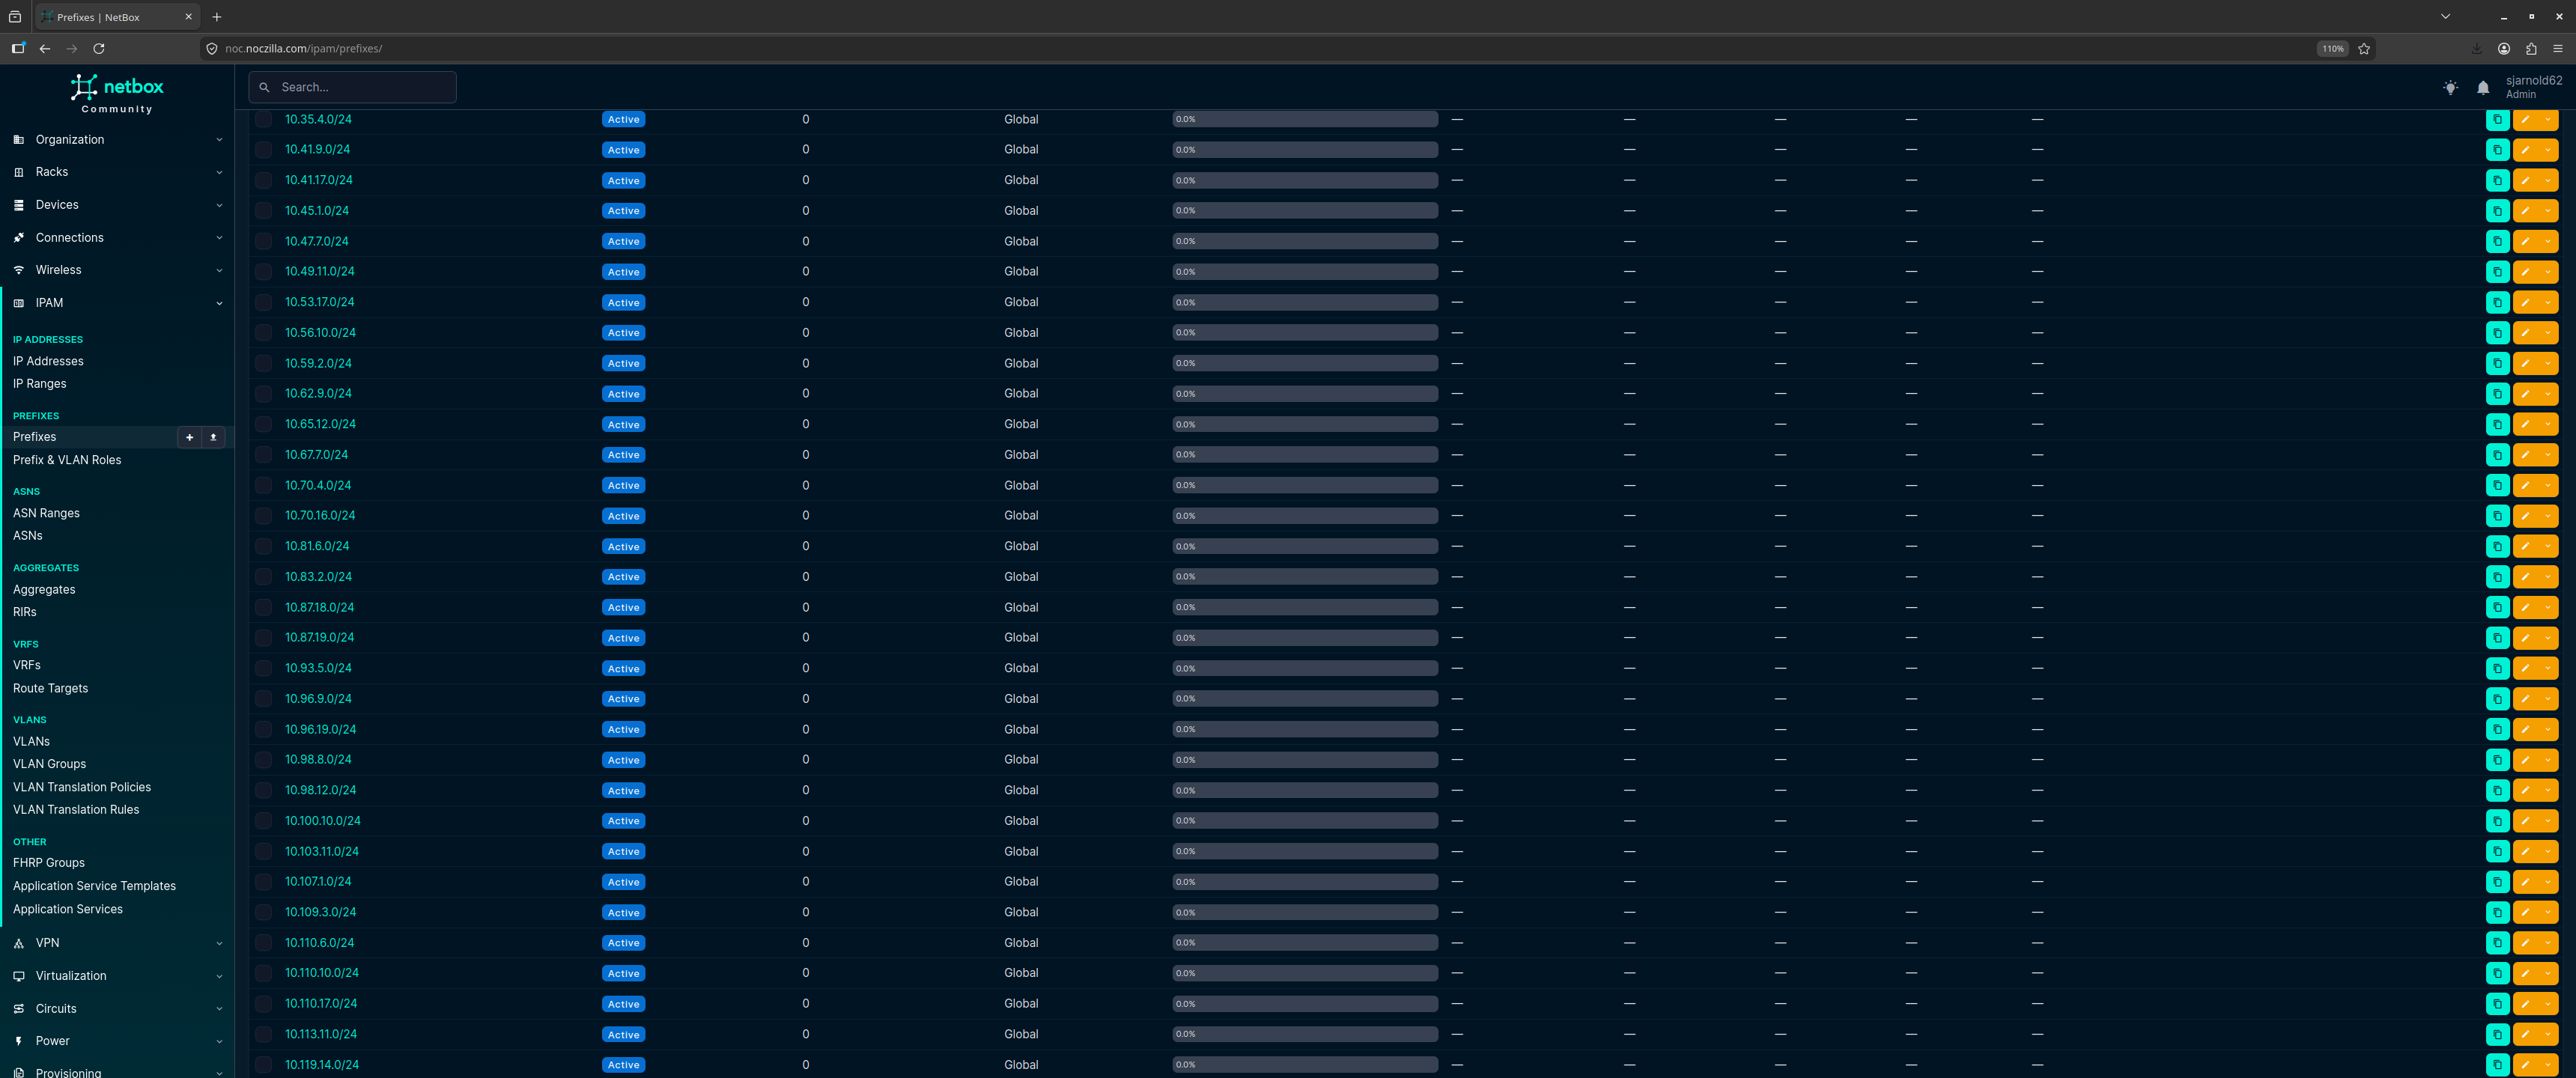Click utilization bar for prefix 10.96.9.0/24
Screen dimensions: 2576x1078
coord(1305,699)
